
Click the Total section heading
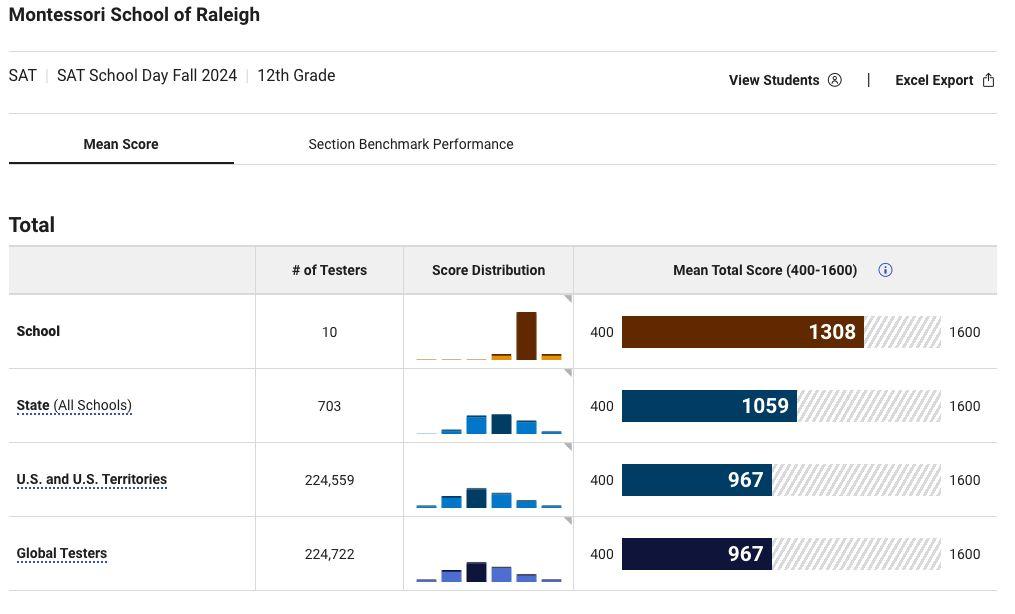[x=32, y=225]
